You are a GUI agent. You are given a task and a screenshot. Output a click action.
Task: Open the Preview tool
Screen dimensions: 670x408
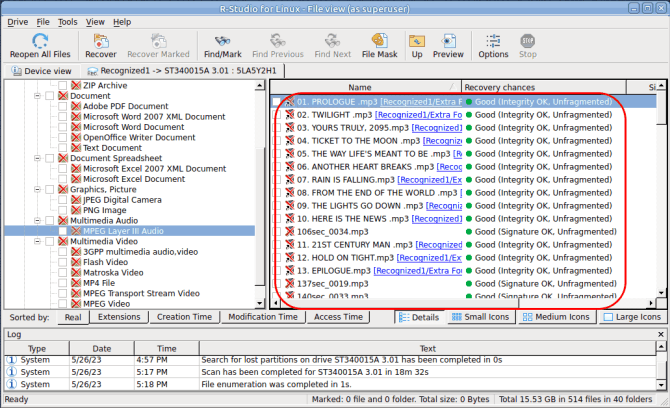(x=448, y=41)
